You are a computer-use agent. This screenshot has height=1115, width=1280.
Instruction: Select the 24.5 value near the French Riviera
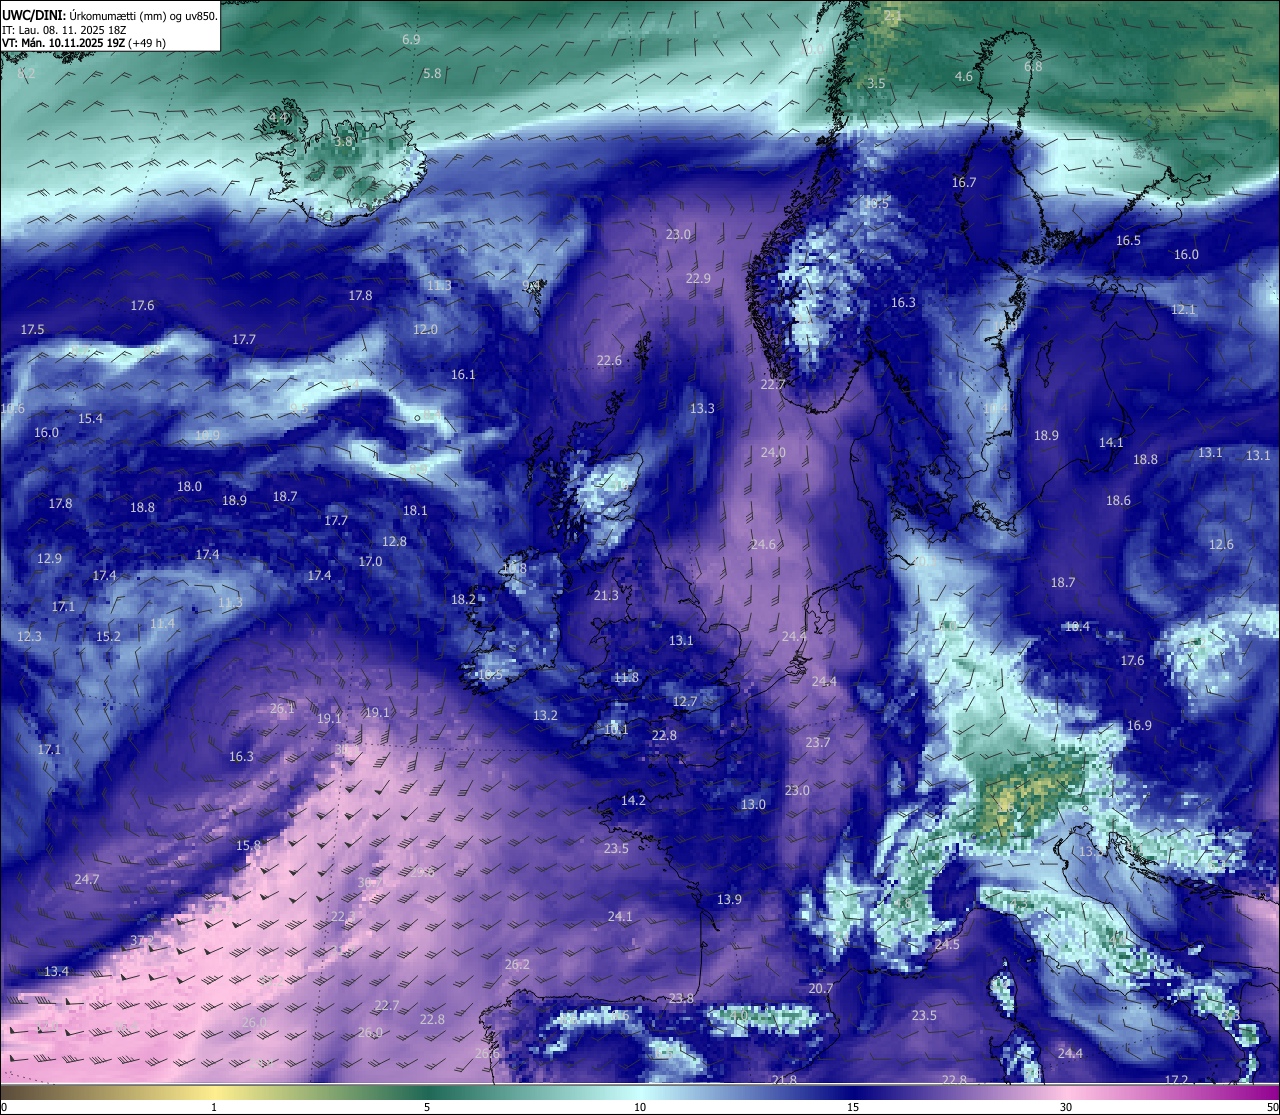pos(947,945)
